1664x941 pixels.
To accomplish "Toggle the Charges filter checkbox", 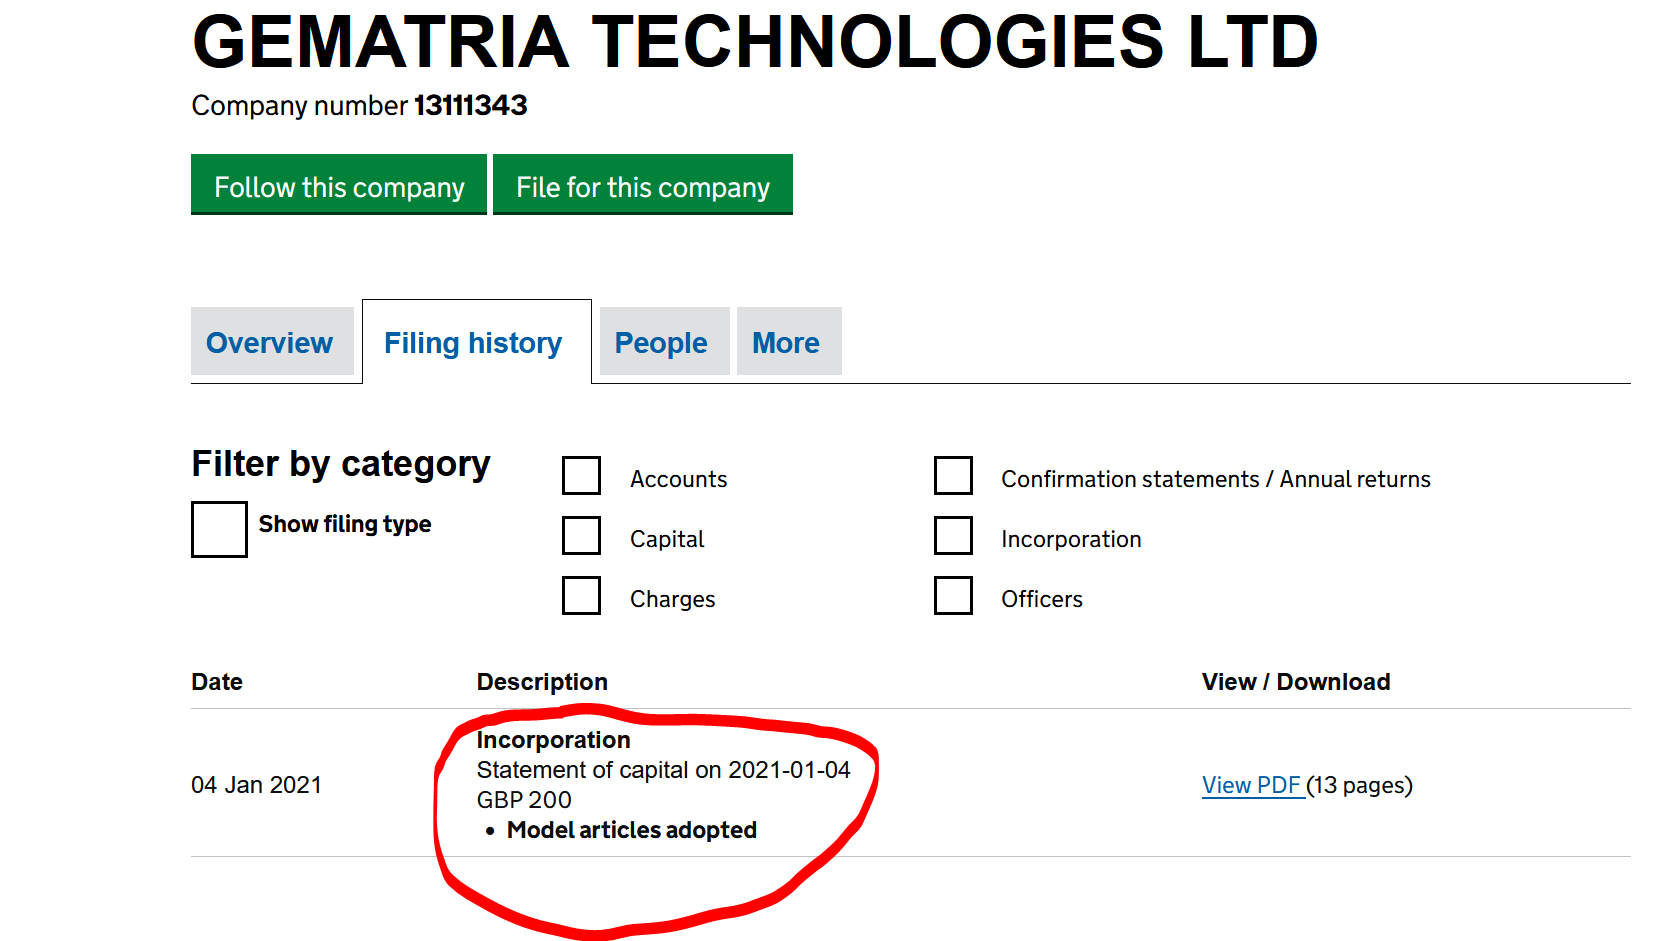I will [581, 596].
